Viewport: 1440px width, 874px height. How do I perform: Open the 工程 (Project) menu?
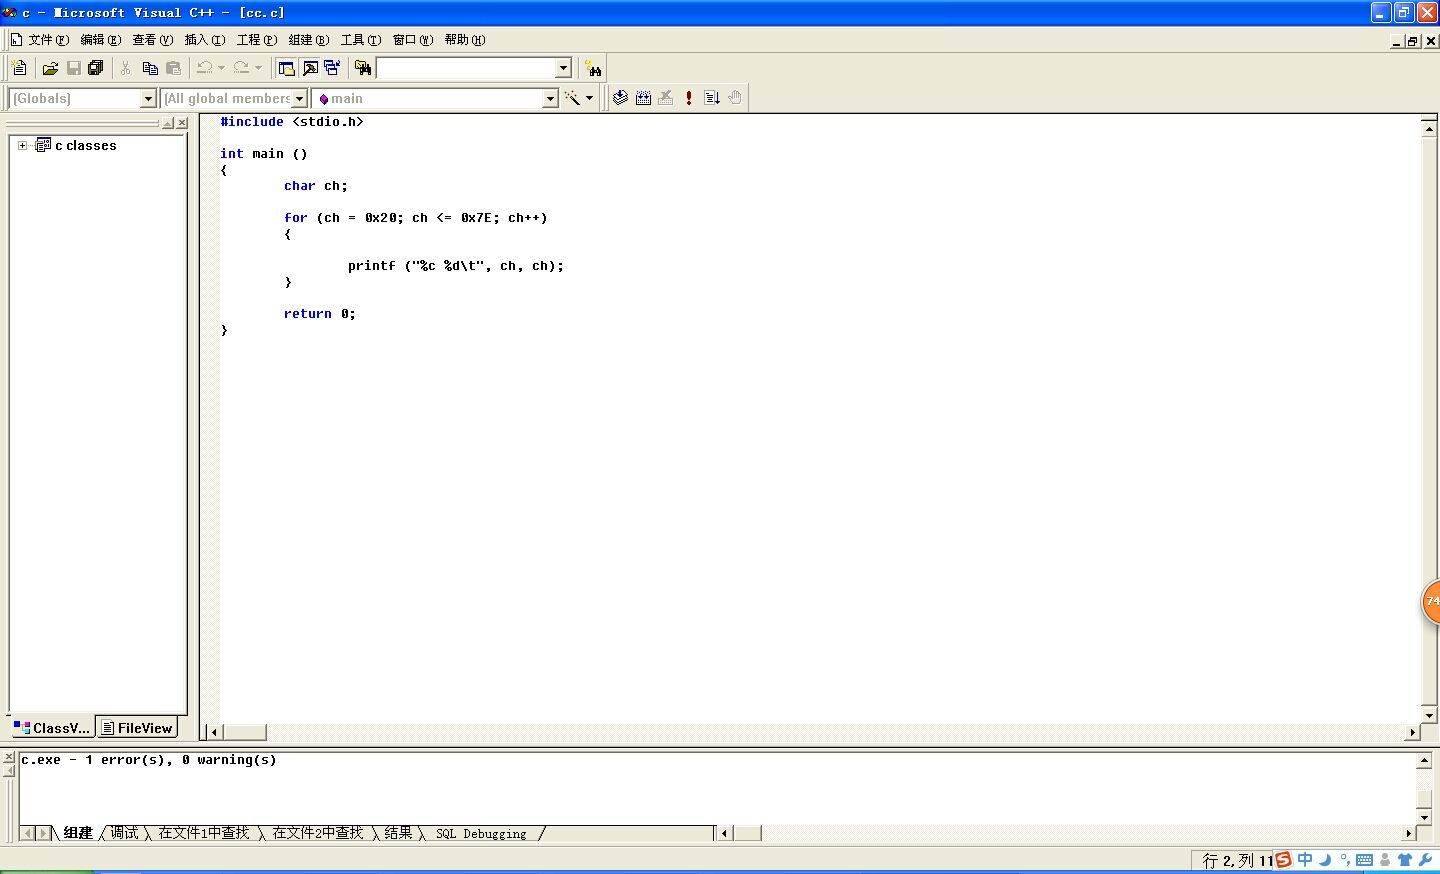(256, 40)
